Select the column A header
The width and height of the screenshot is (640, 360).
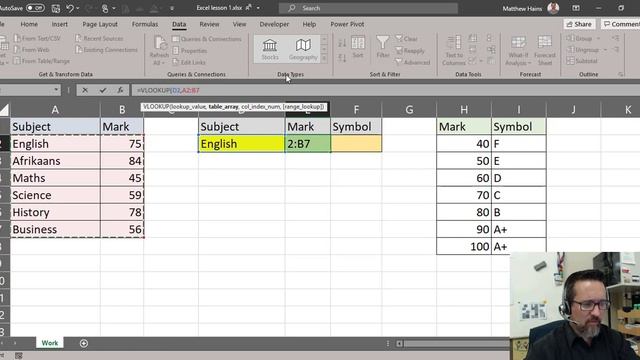(55, 110)
